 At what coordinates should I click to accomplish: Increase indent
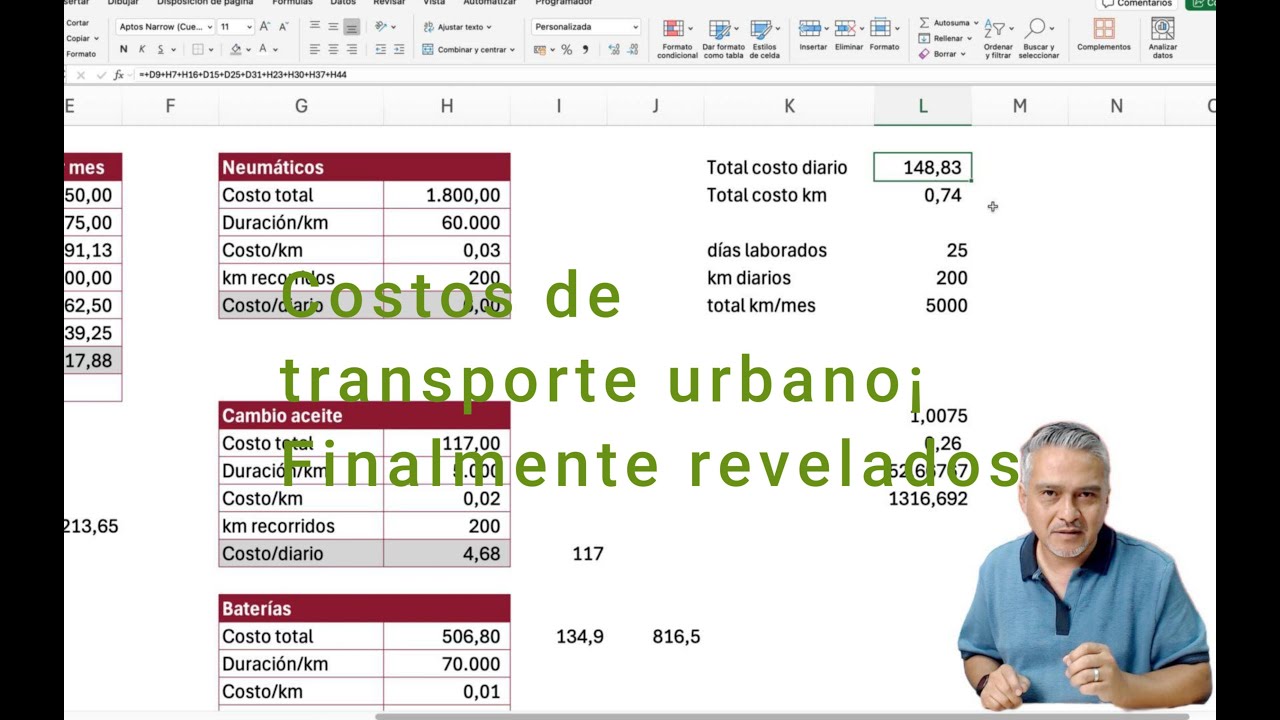coord(399,49)
